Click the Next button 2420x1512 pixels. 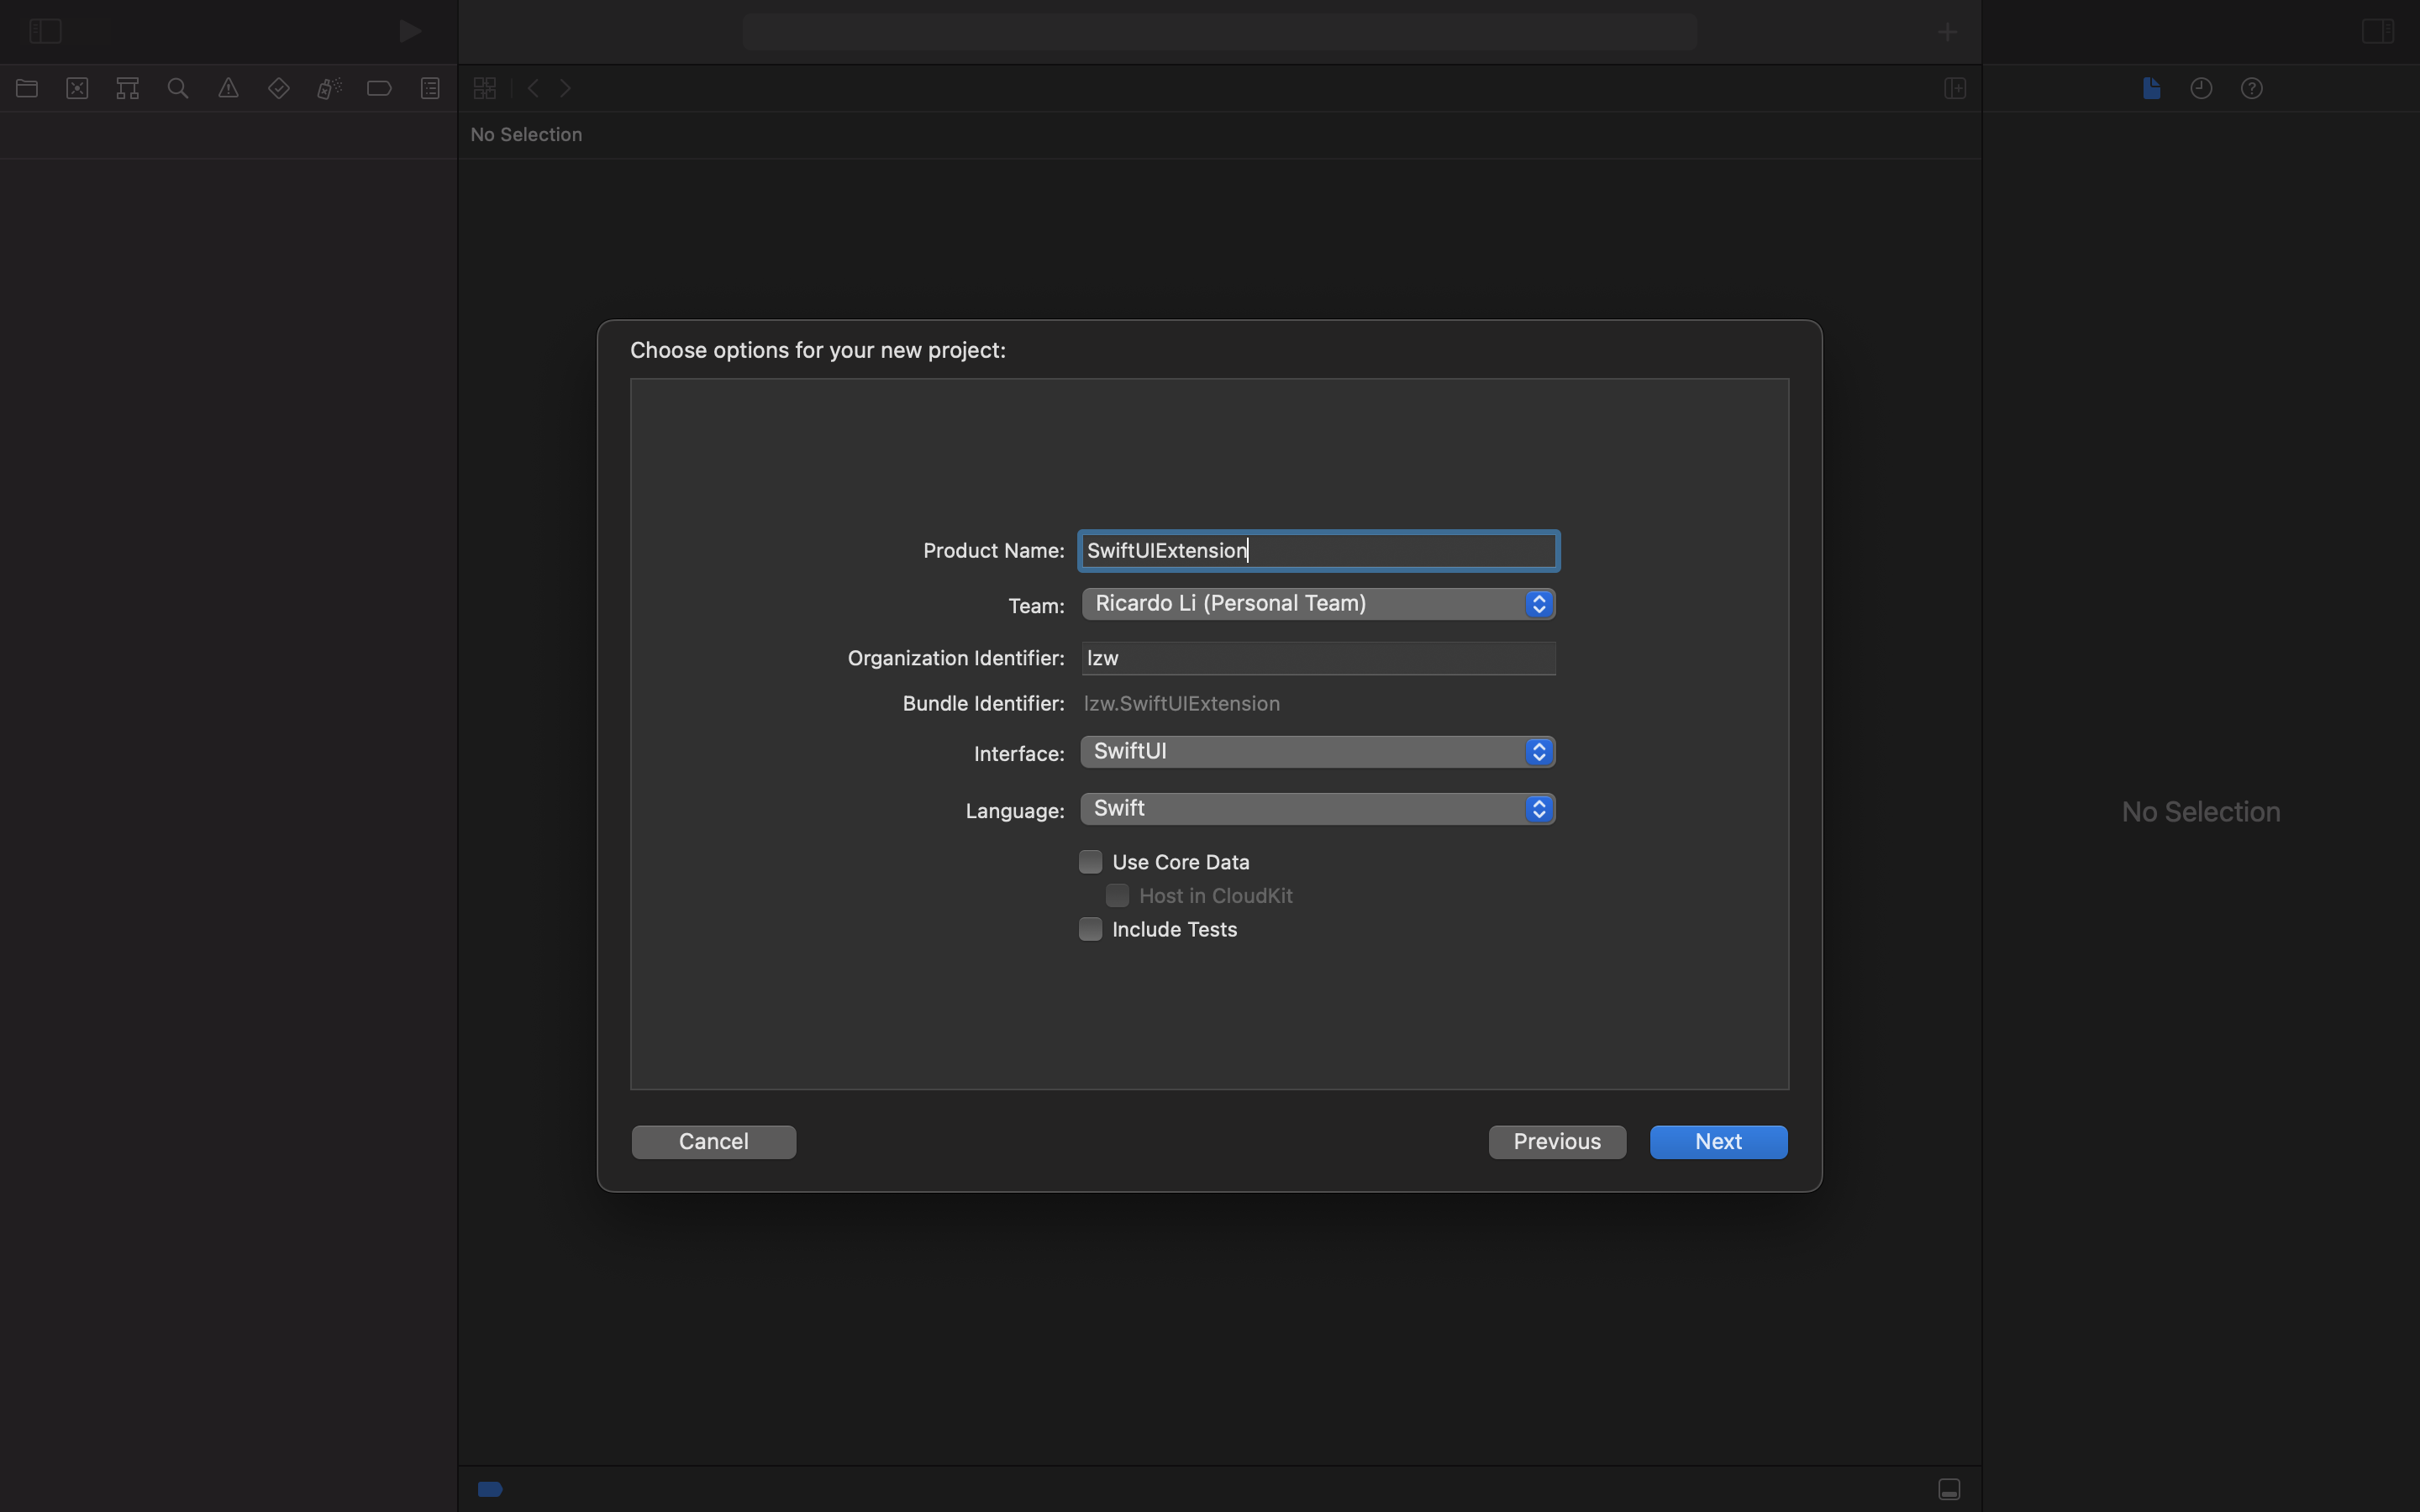(x=1718, y=1142)
